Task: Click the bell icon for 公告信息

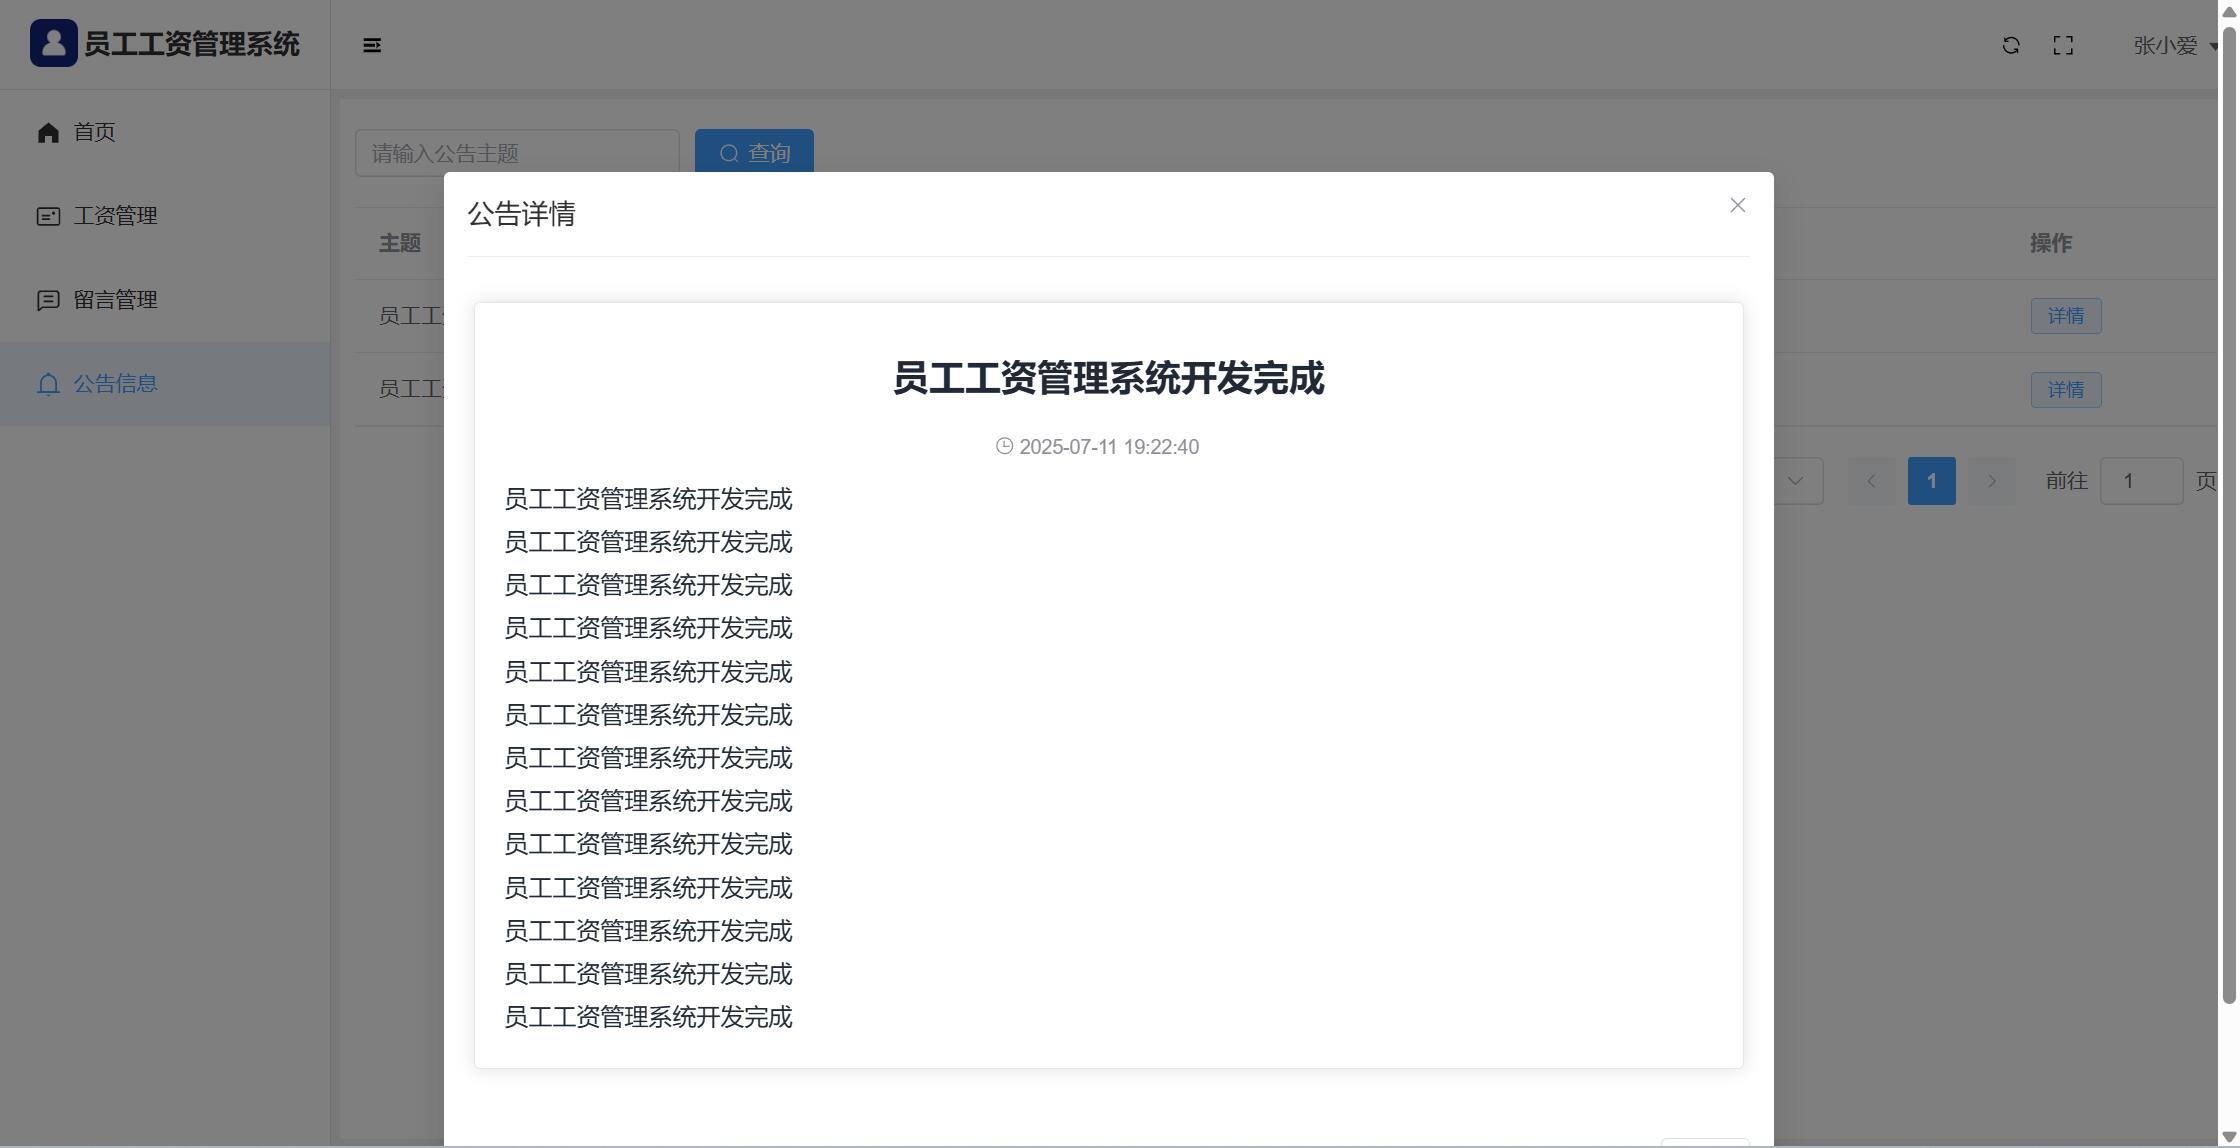Action: coord(48,385)
